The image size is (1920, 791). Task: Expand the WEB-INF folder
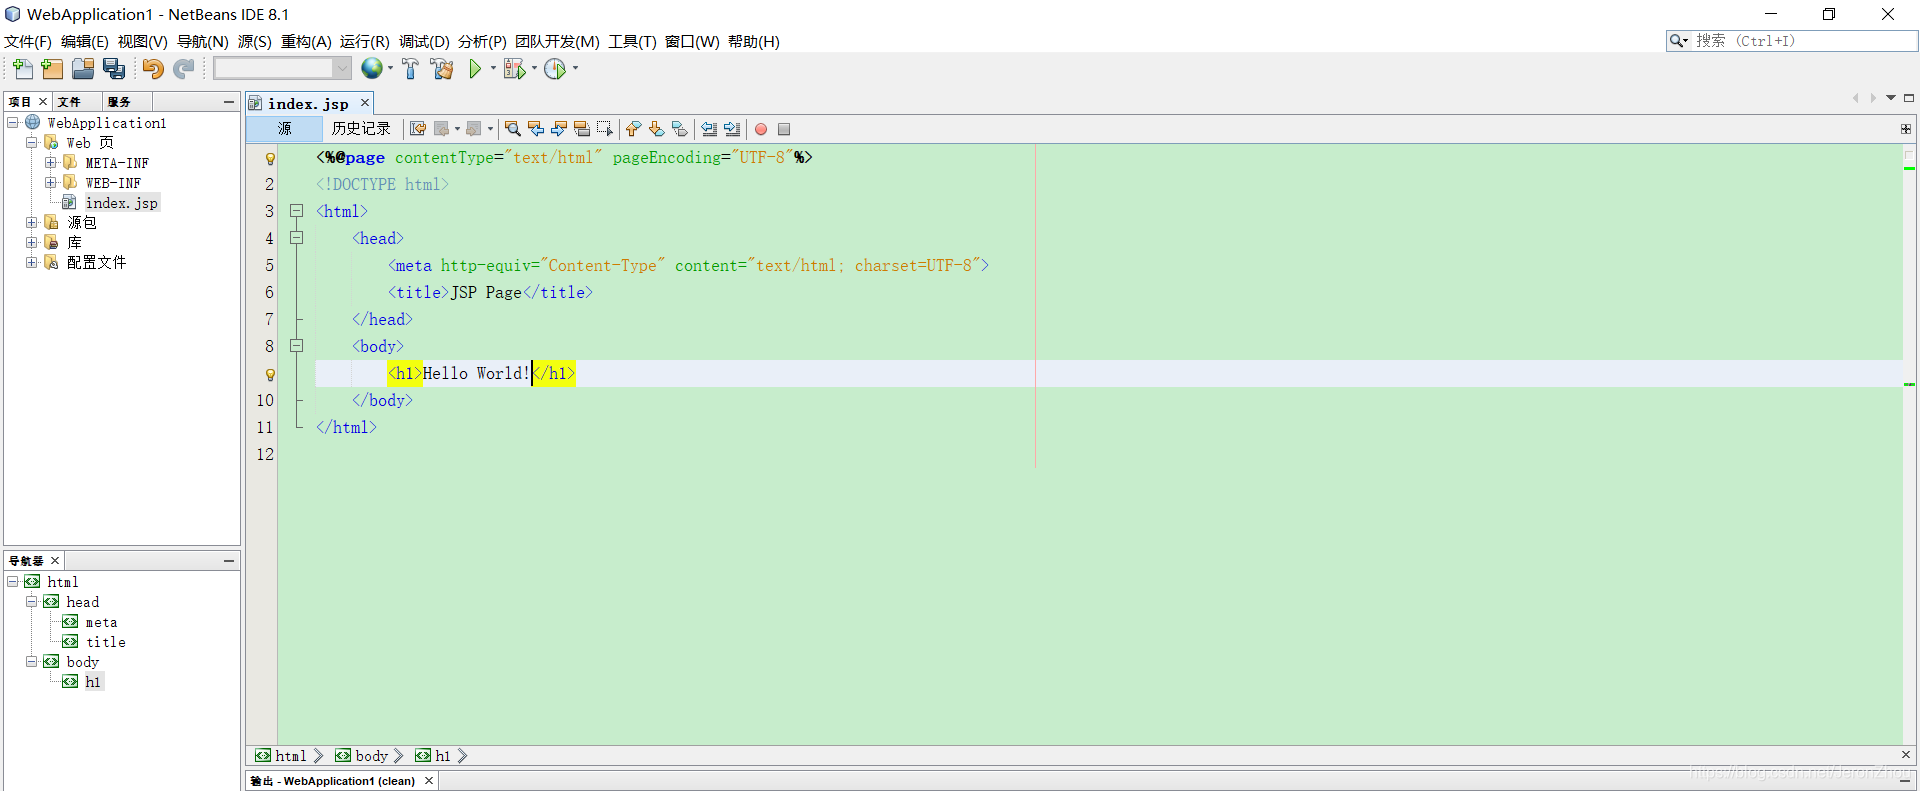50,182
